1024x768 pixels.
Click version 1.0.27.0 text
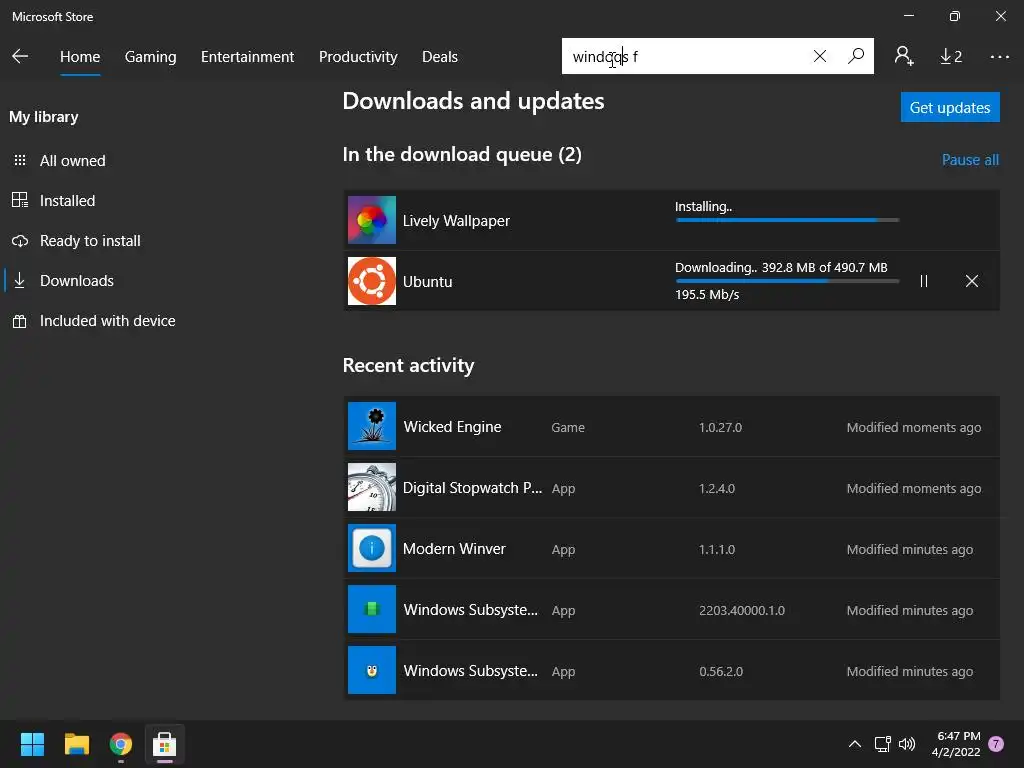coord(720,427)
